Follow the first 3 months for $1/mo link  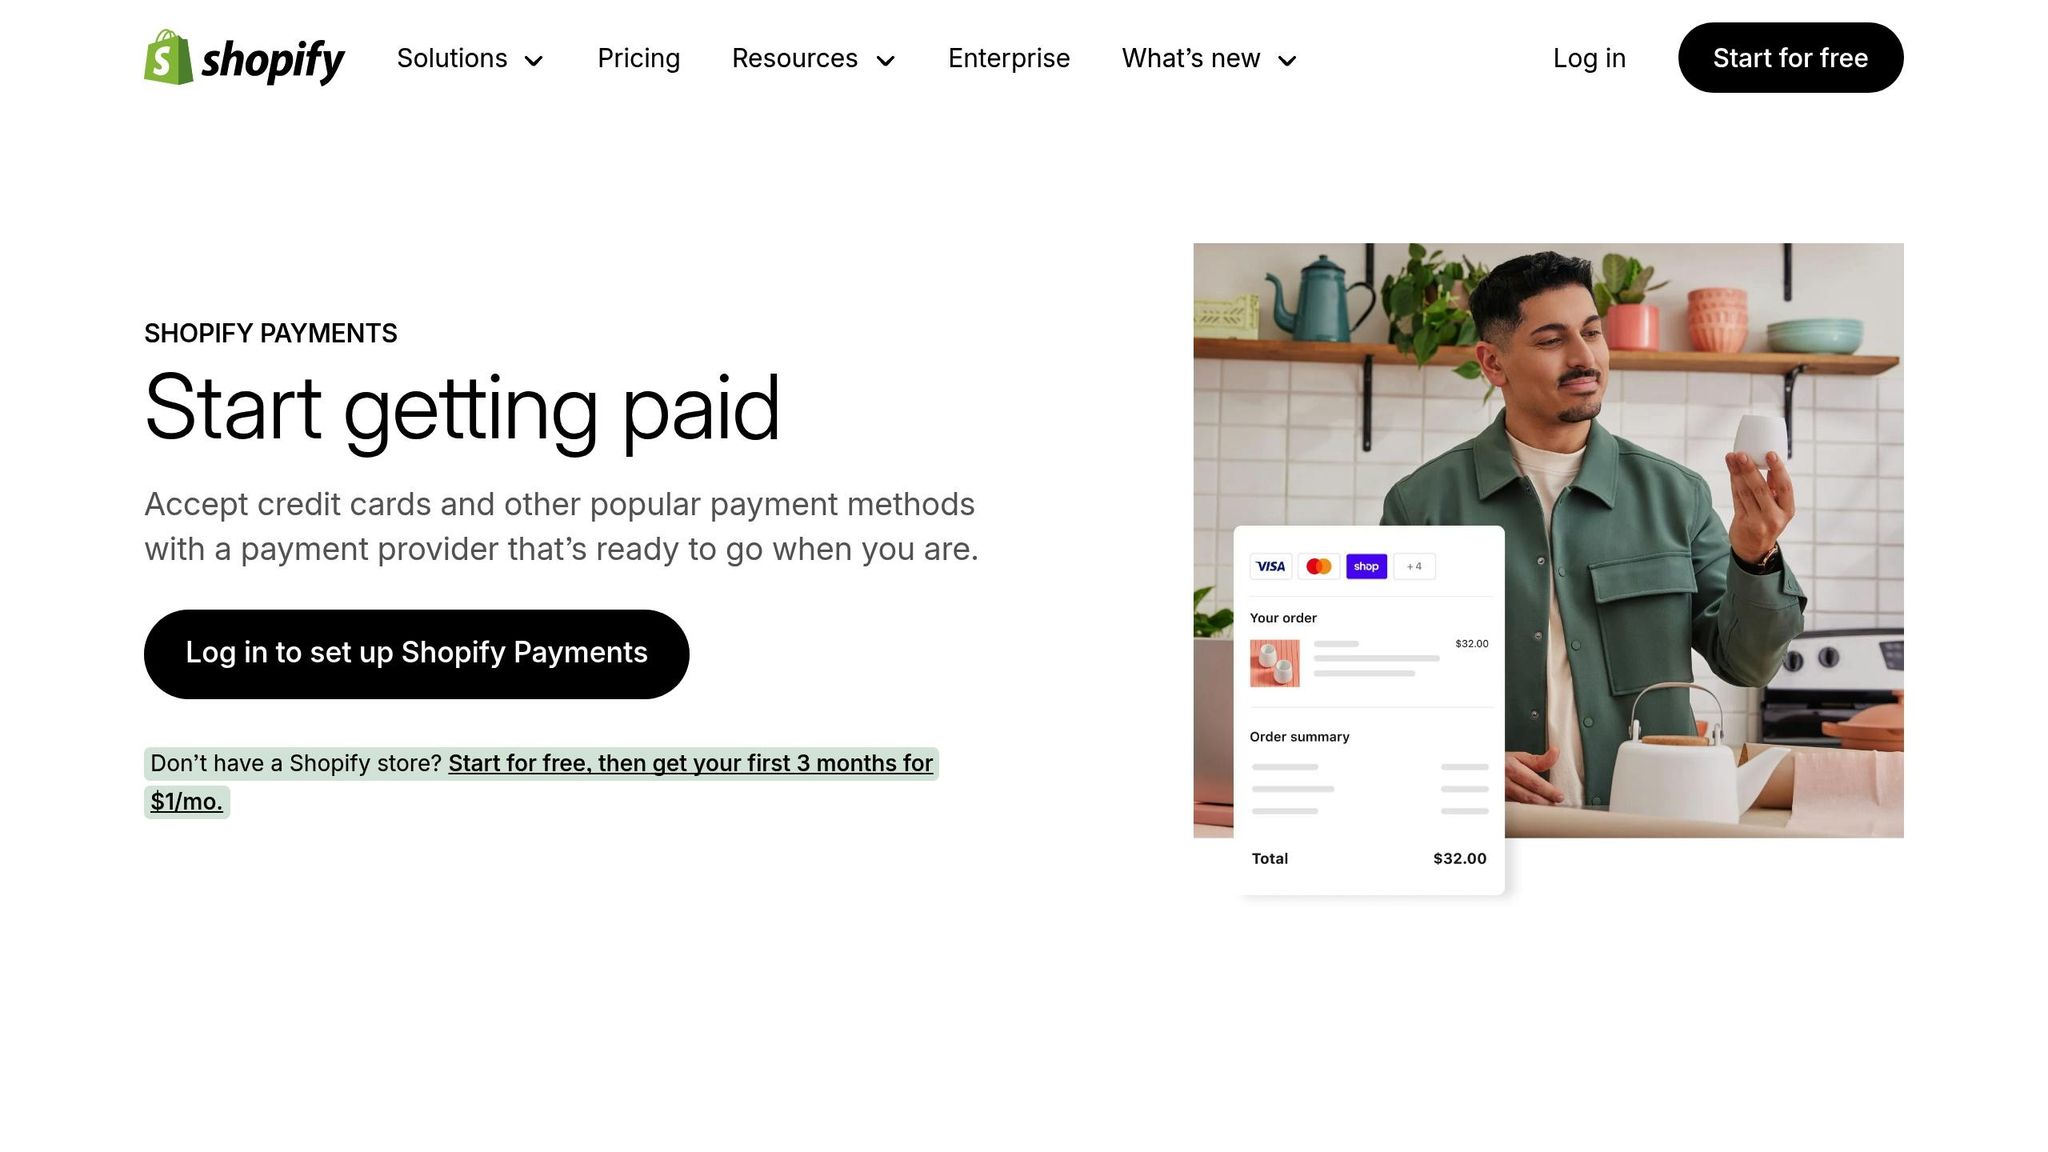pyautogui.click(x=690, y=763)
